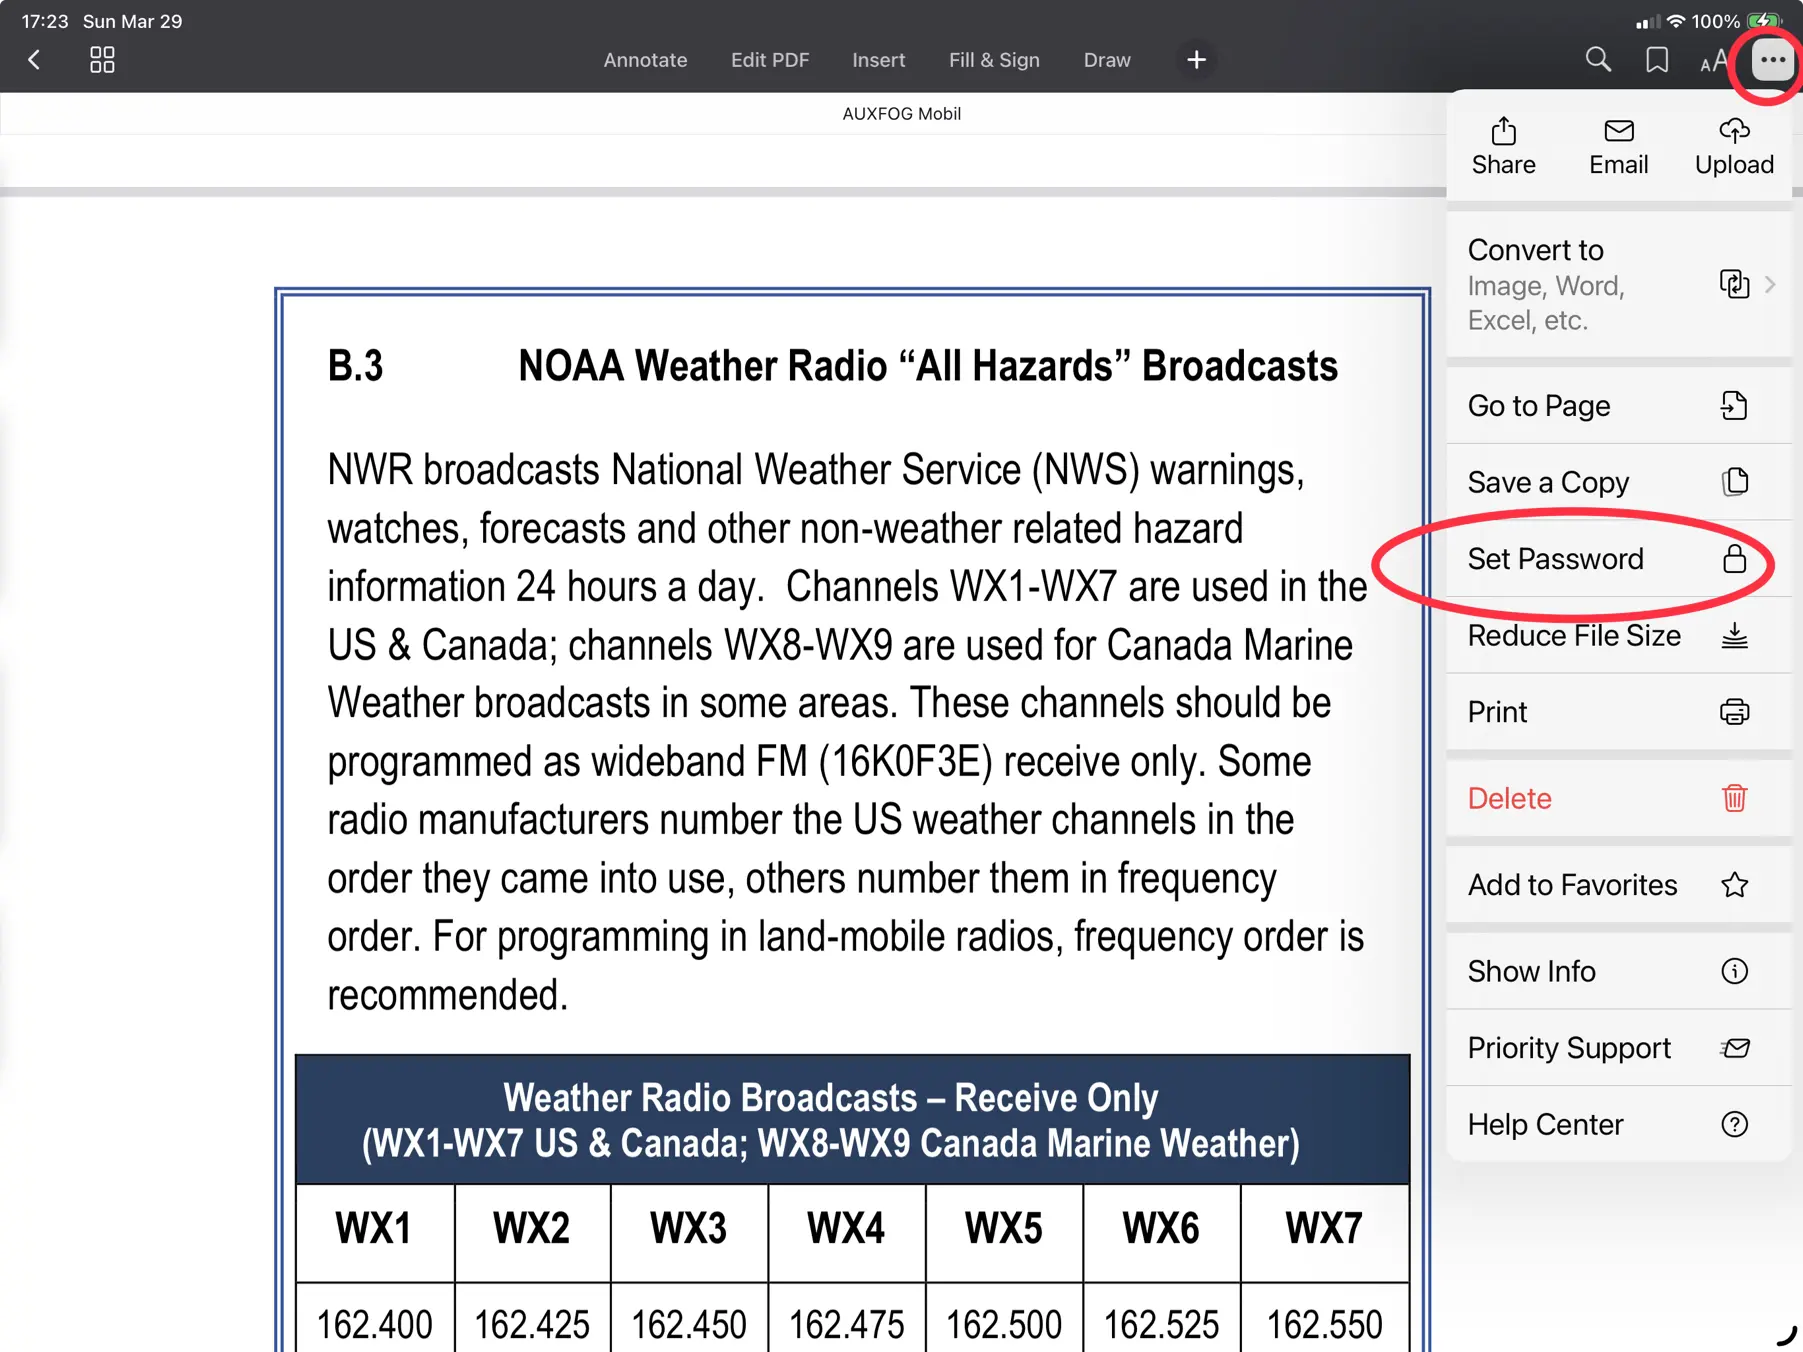Tap the search magnifier icon
The image size is (1803, 1352).
pyautogui.click(x=1597, y=60)
